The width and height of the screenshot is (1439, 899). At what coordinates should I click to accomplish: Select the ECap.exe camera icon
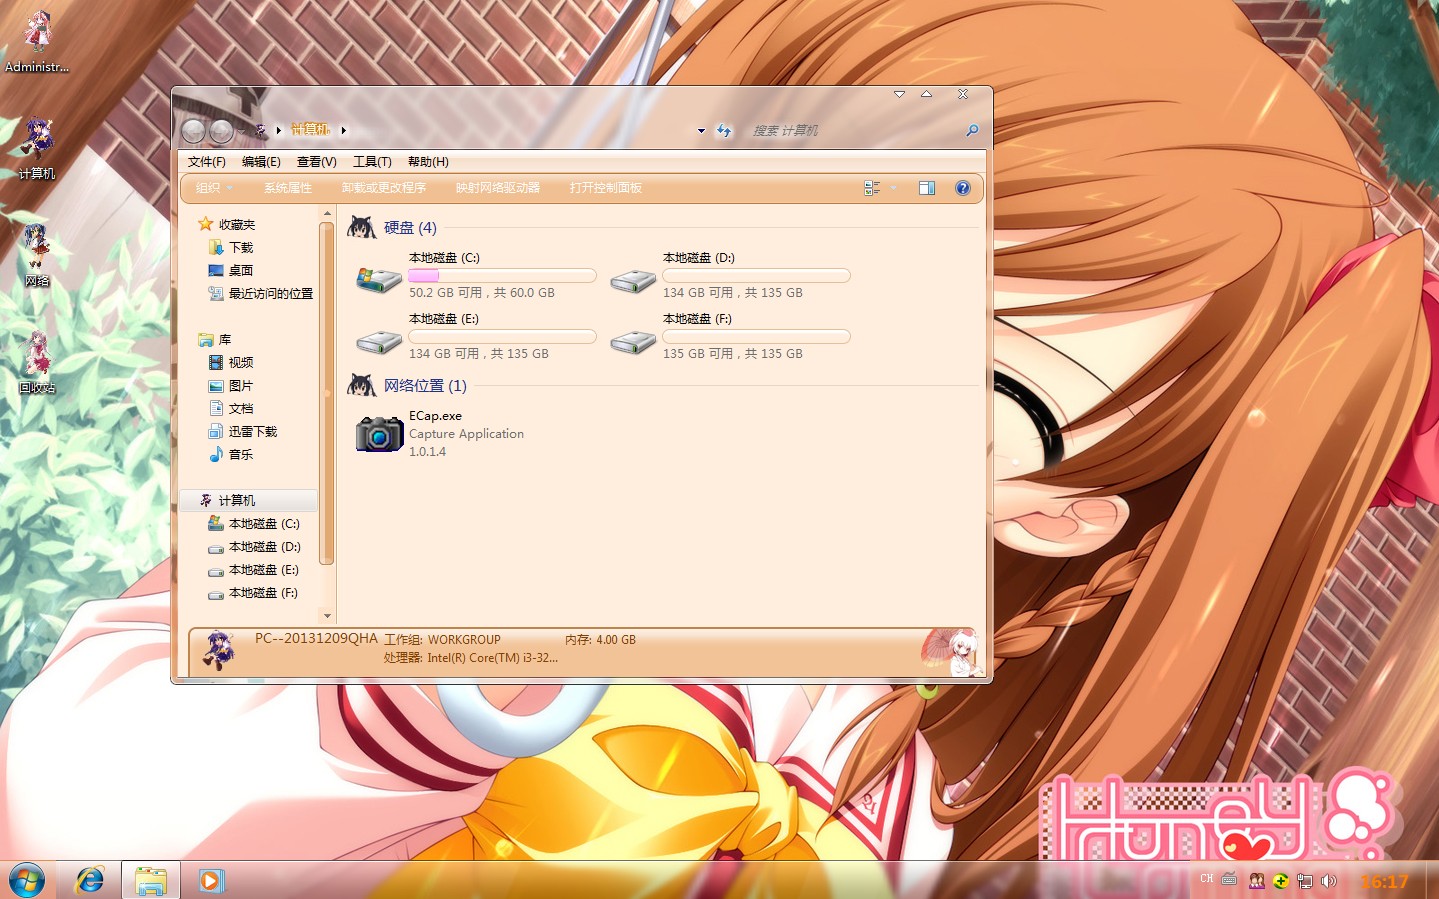(379, 434)
